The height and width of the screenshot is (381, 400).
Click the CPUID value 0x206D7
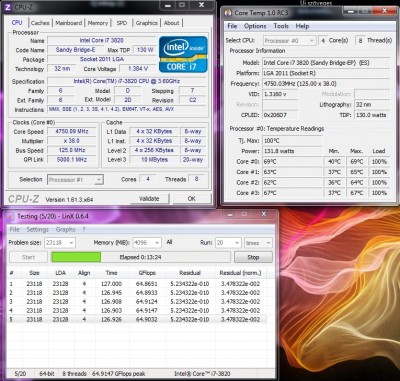pos(280,115)
